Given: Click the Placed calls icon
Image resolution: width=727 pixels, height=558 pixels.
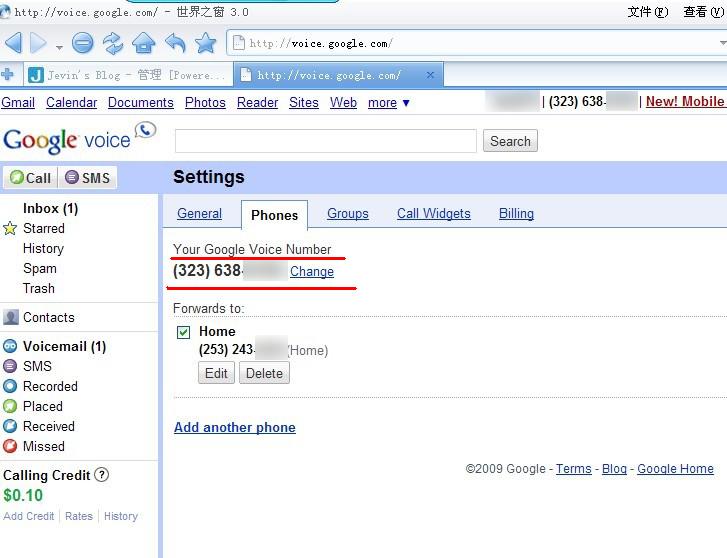Looking at the screenshot, I should tap(10, 406).
